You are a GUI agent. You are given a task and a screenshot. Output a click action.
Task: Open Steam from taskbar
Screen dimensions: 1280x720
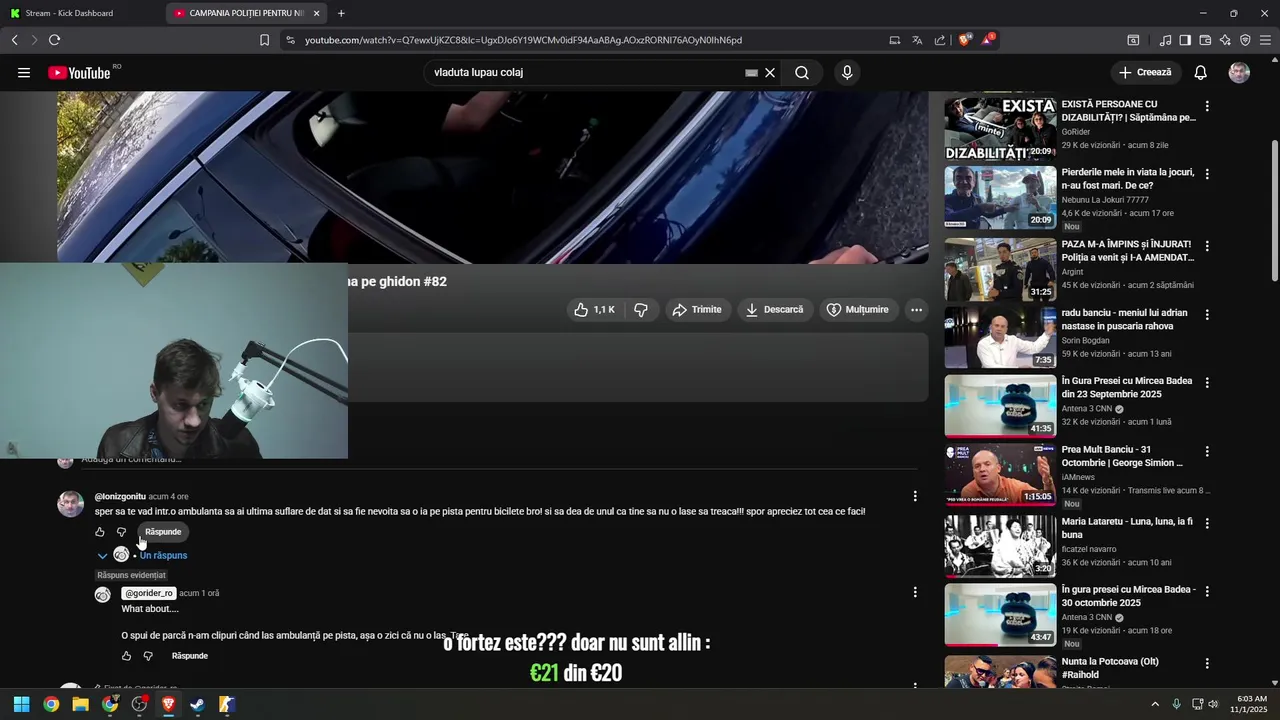pyautogui.click(x=198, y=704)
